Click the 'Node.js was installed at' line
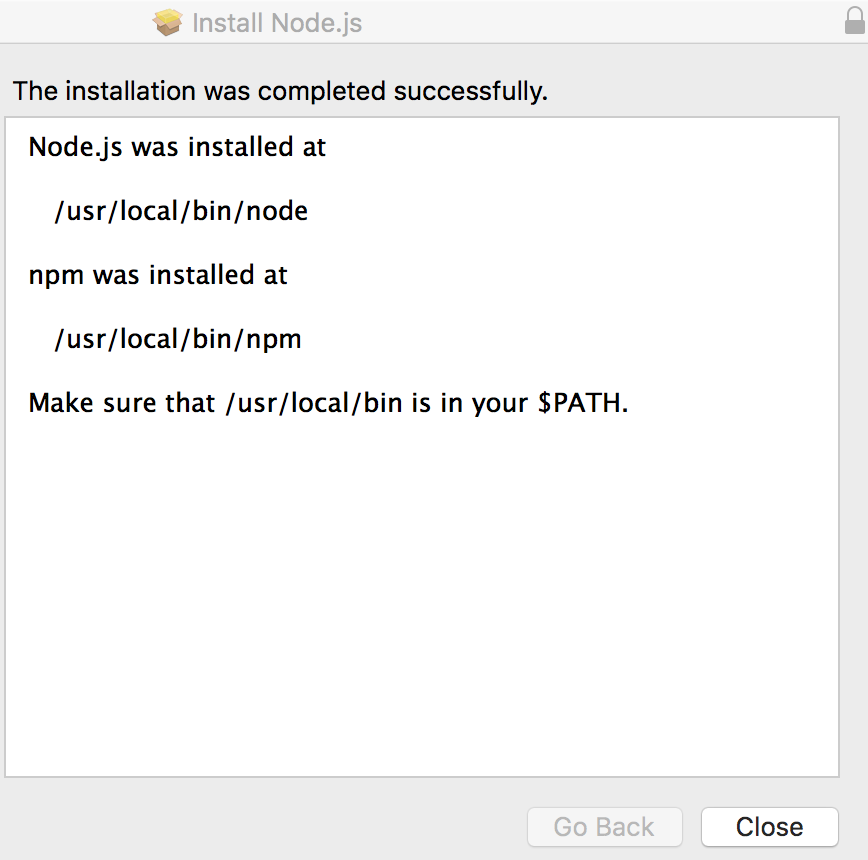The image size is (868, 860). (177, 148)
